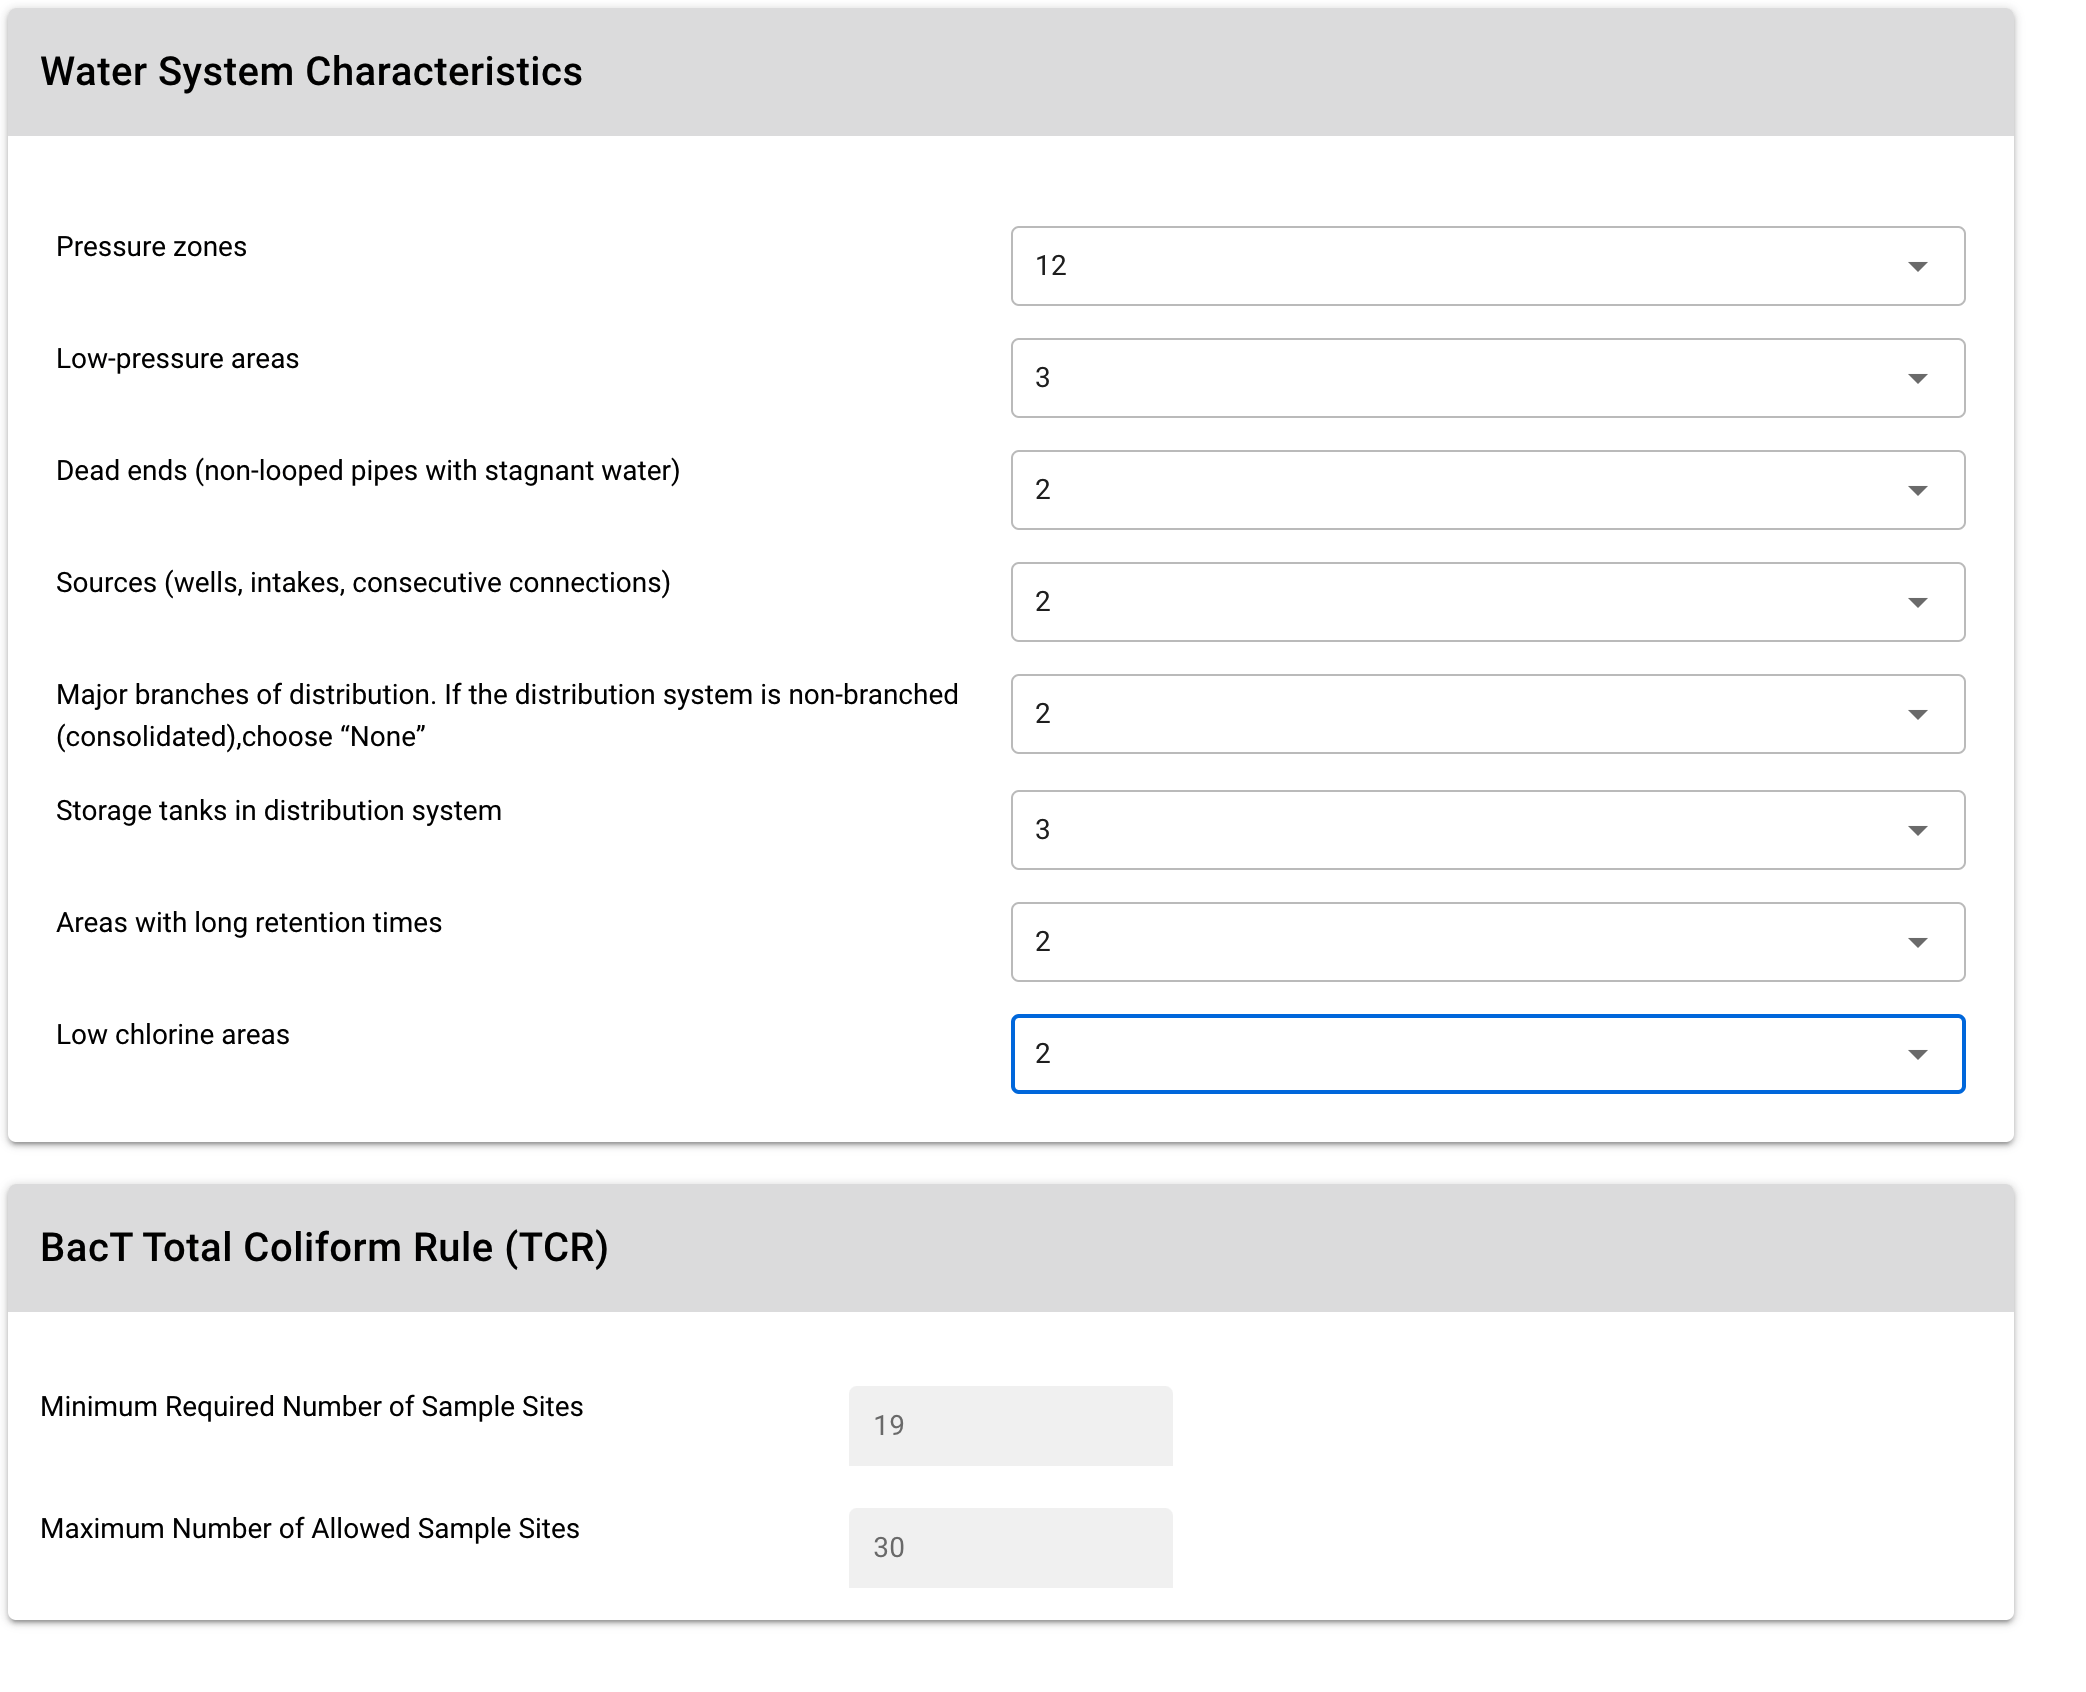The width and height of the screenshot is (2086, 1692).
Task: Open the Low chlorine areas dropdown
Action: coord(1487,1054)
